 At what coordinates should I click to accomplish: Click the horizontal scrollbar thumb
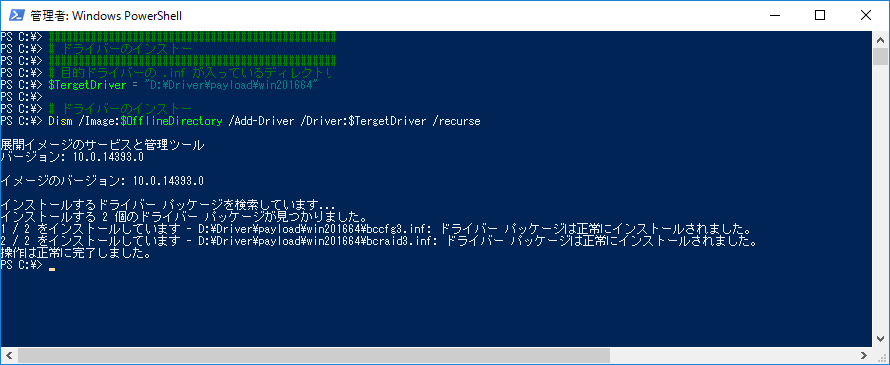[x=313, y=355]
